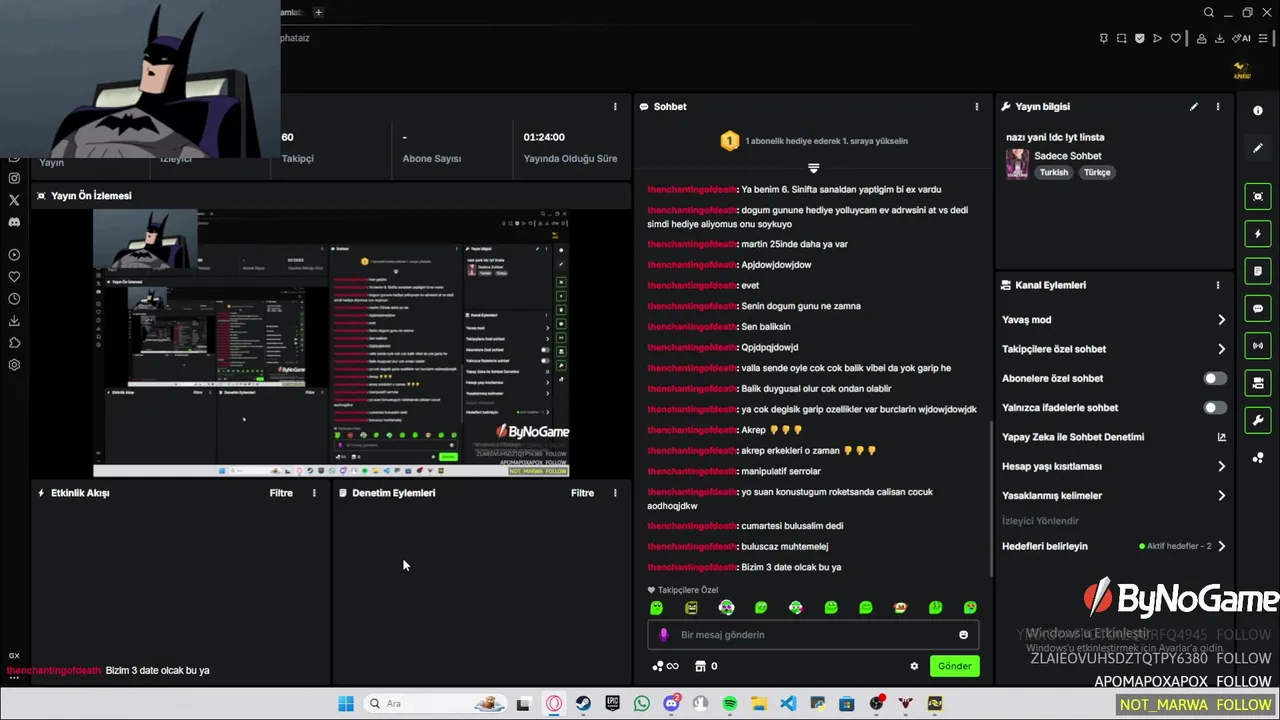Screen dimensions: 1280x720
Task: Click the chat bubble quick action button
Action: [1258, 309]
